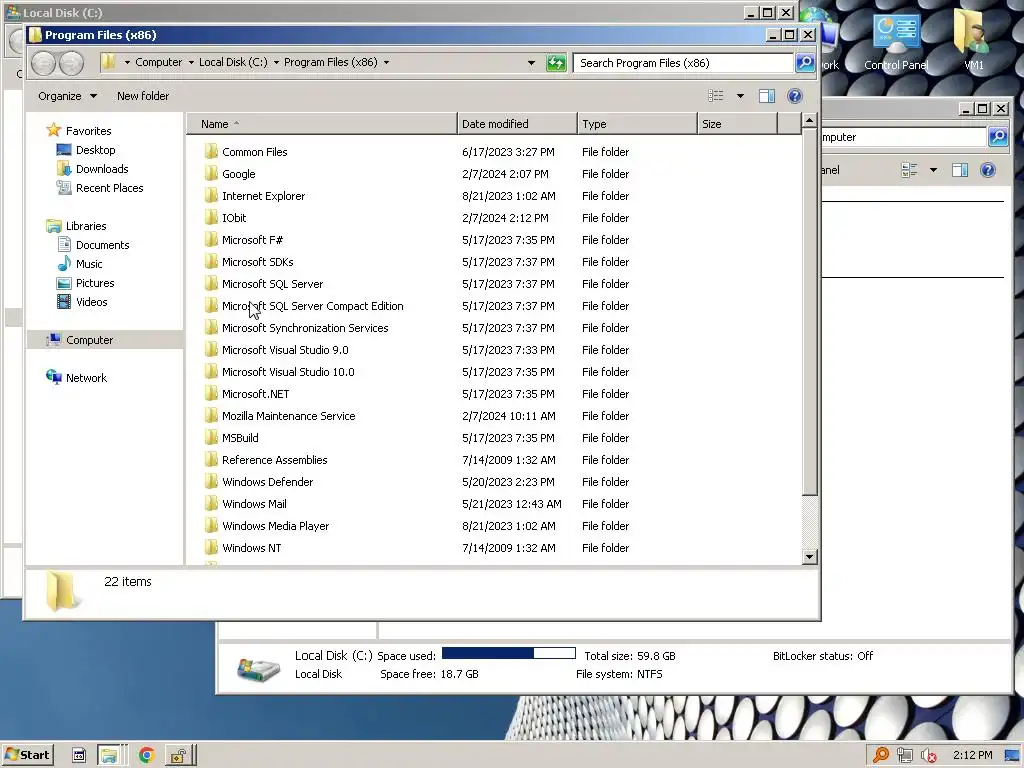Select Downloads under Favorites
The width and height of the screenshot is (1024, 768).
pyautogui.click(x=102, y=169)
